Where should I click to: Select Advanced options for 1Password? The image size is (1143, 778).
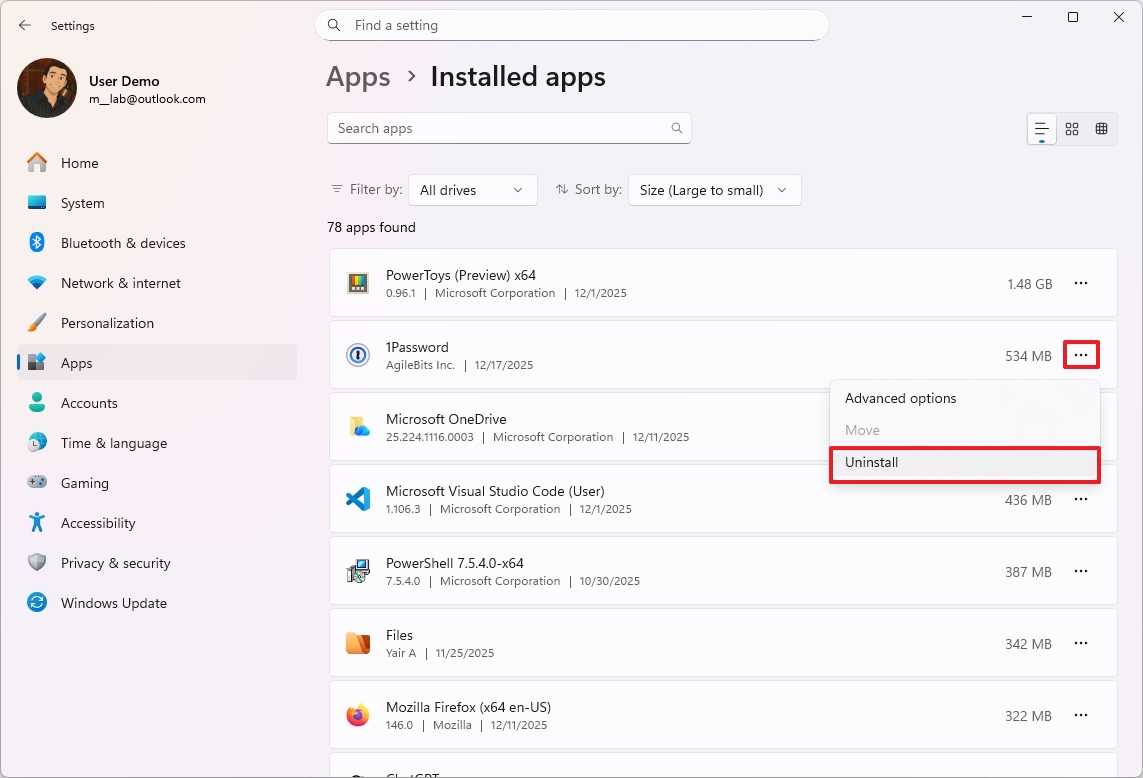click(x=900, y=397)
